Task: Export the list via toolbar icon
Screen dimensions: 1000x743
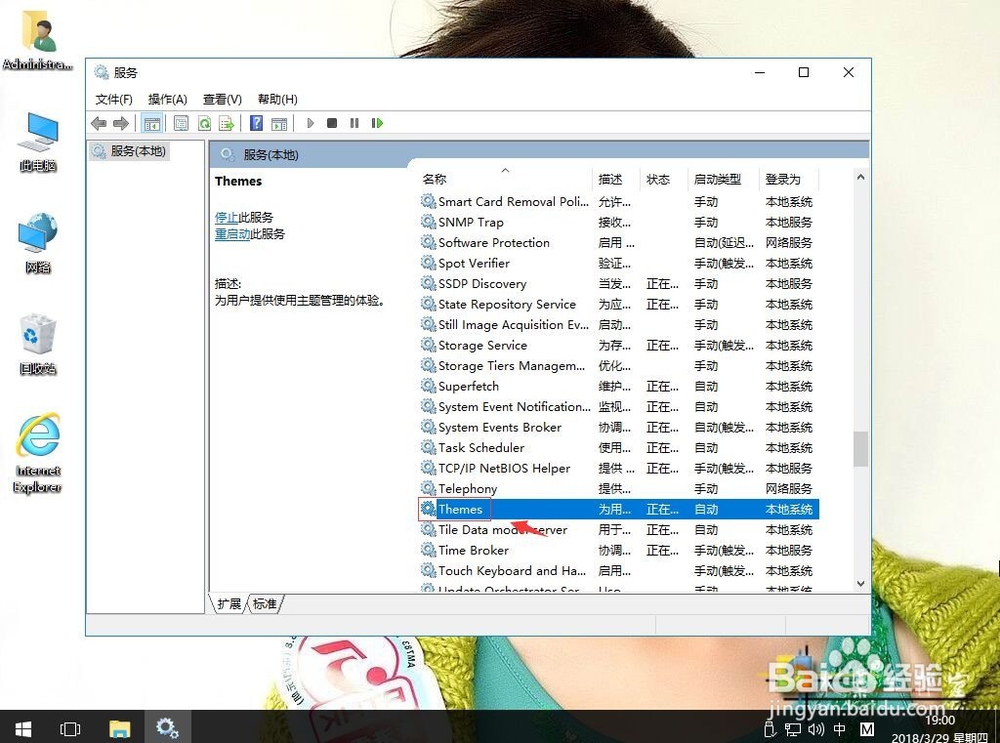Action: [x=226, y=123]
